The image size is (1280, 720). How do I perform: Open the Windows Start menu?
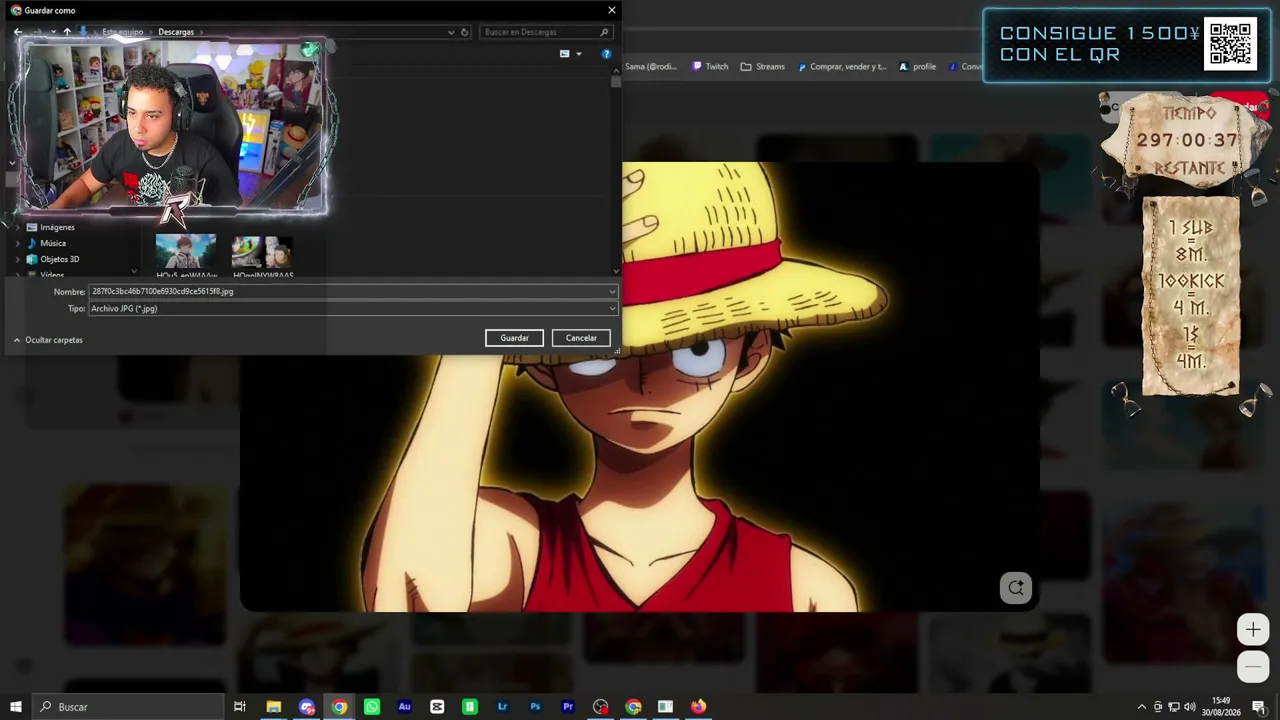(x=14, y=707)
